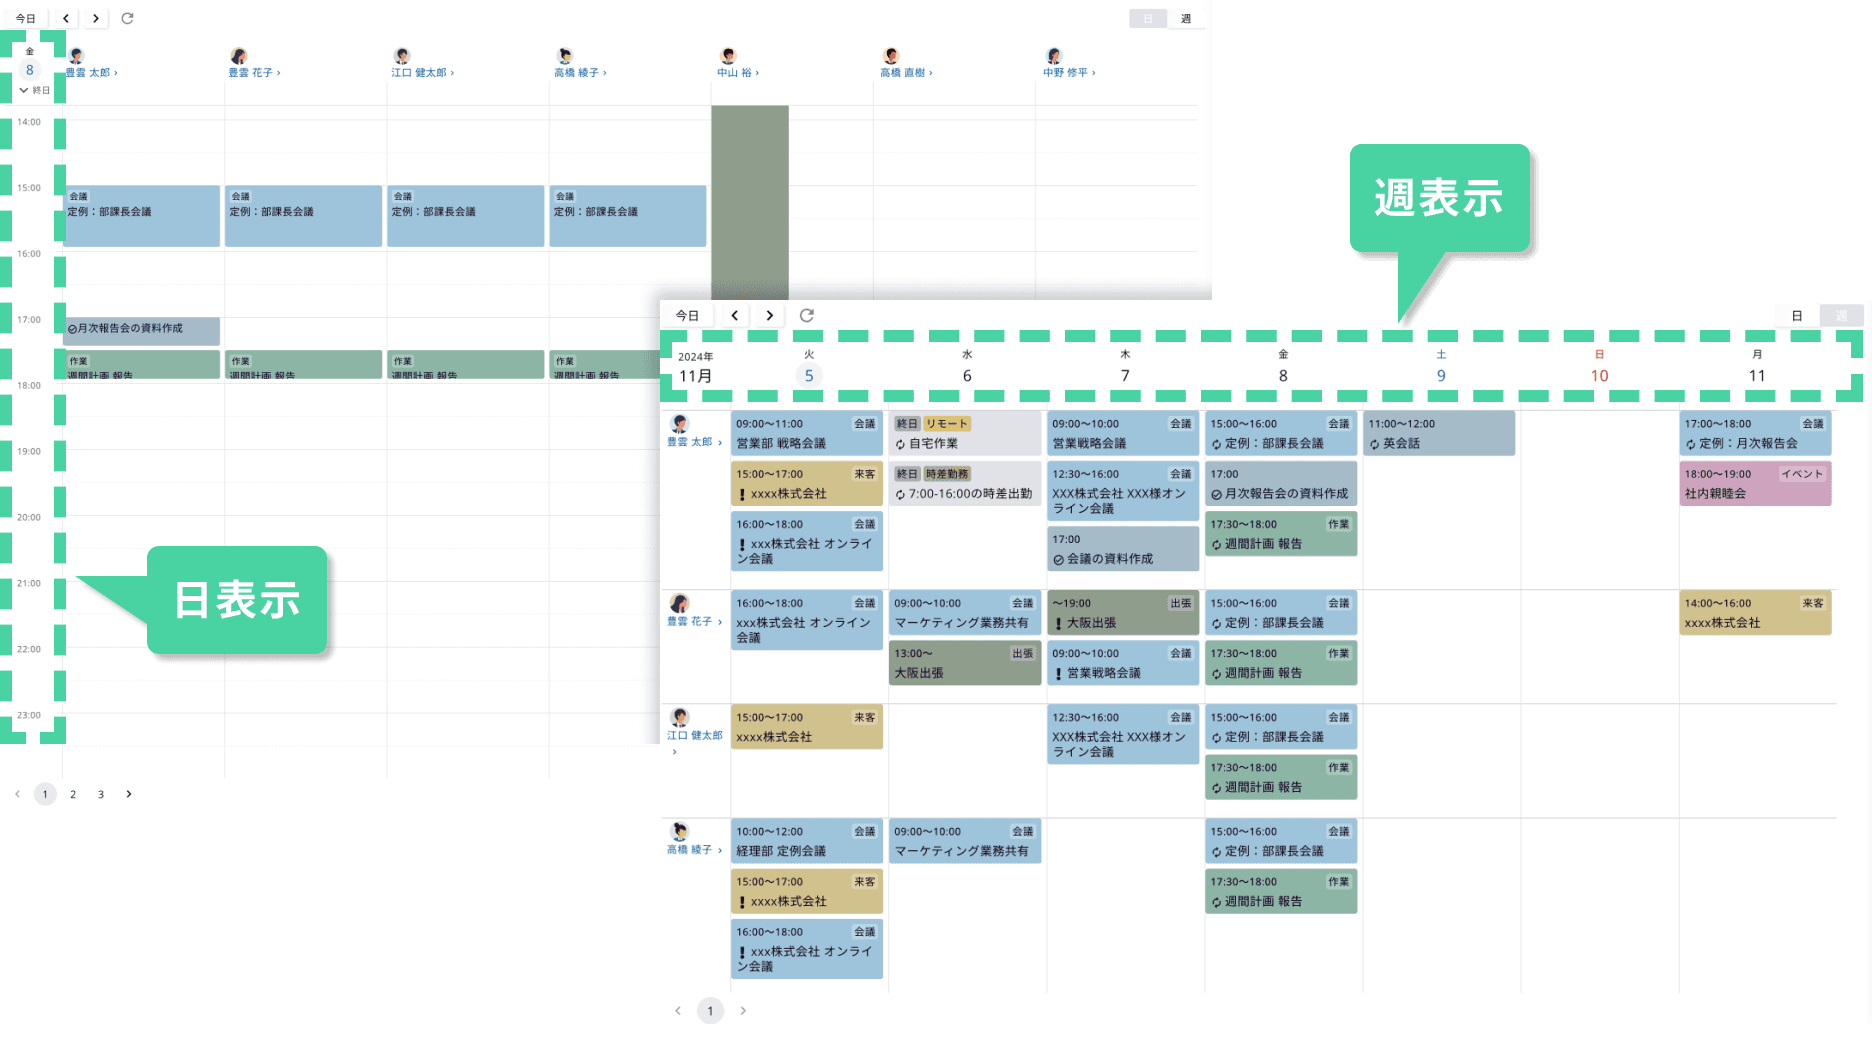Viewport: 1872px width, 1044px height.
Task: Switch to 週 tab in week view
Action: tap(1841, 316)
